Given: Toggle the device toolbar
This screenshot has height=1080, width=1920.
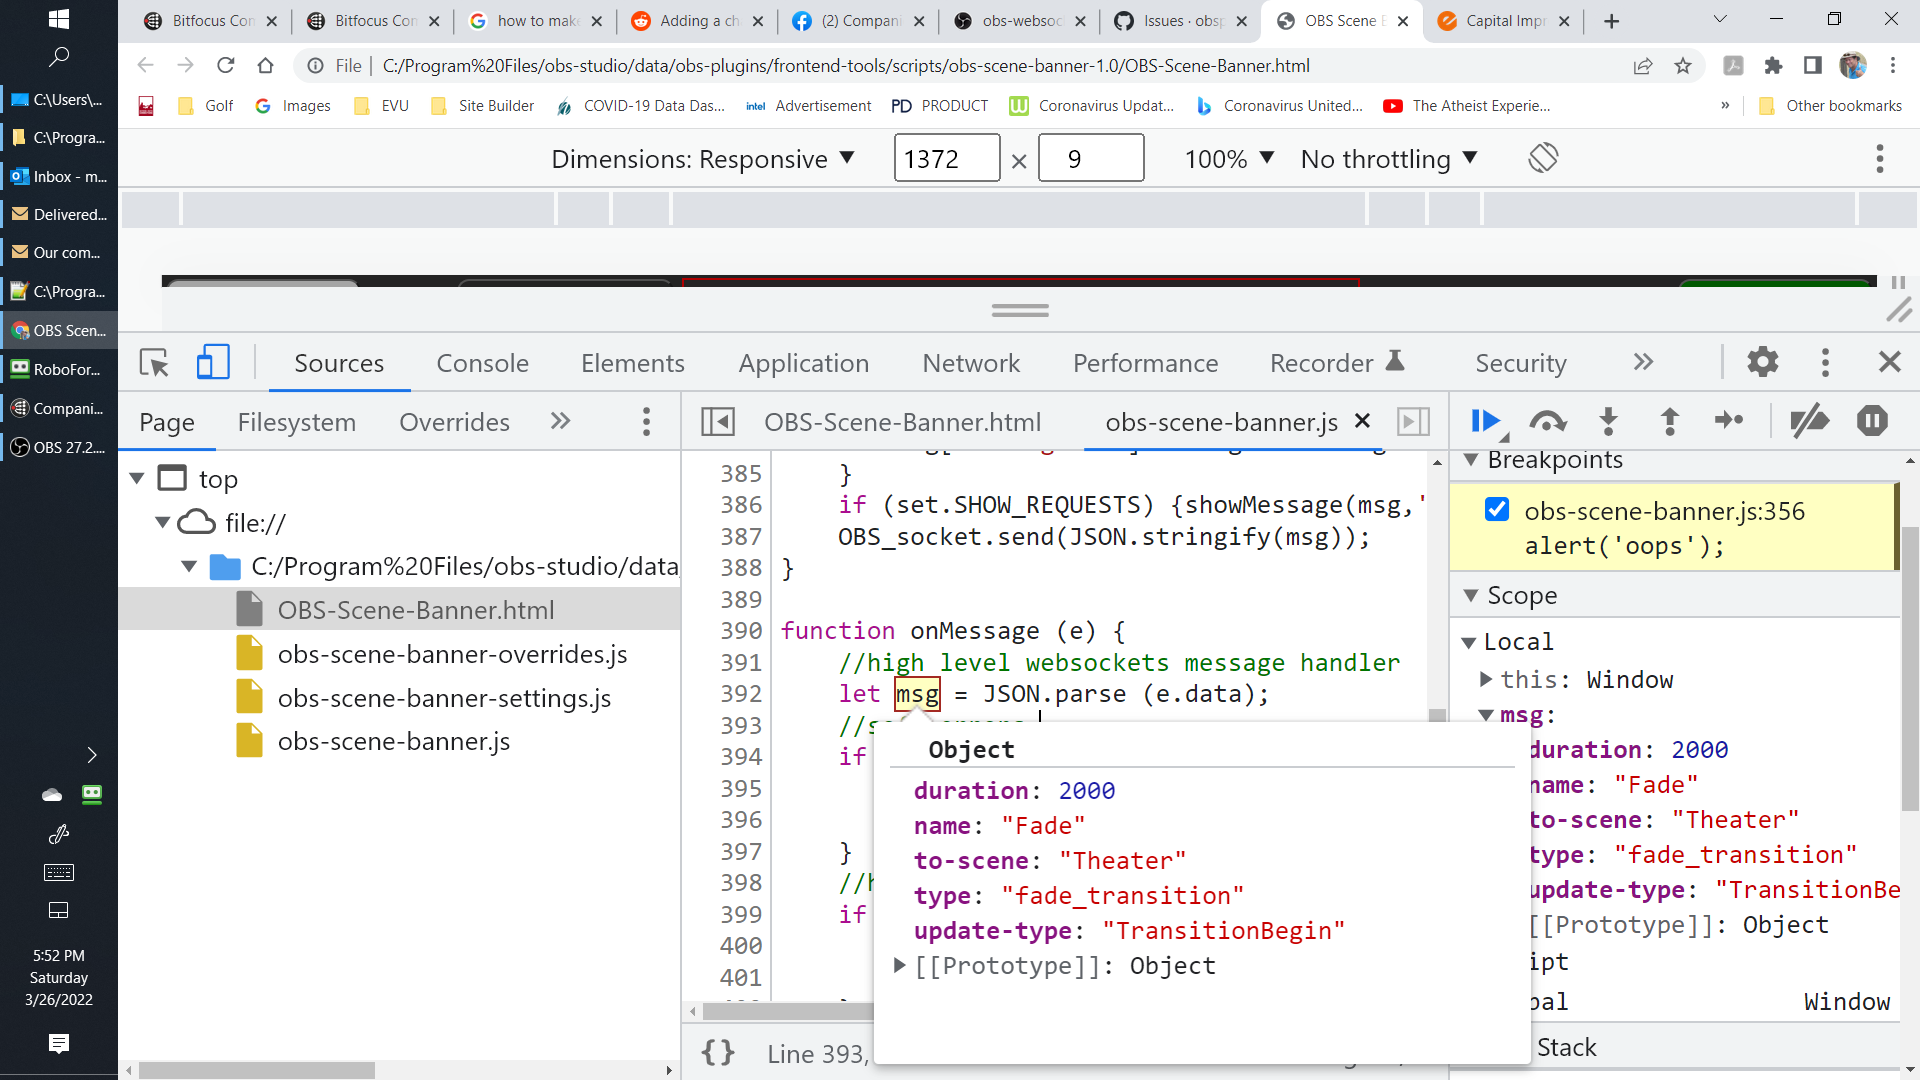Looking at the screenshot, I should click(212, 363).
